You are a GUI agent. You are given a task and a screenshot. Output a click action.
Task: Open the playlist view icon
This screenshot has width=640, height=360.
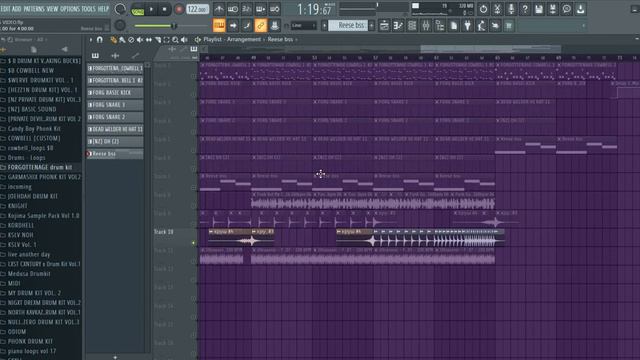pos(384,26)
